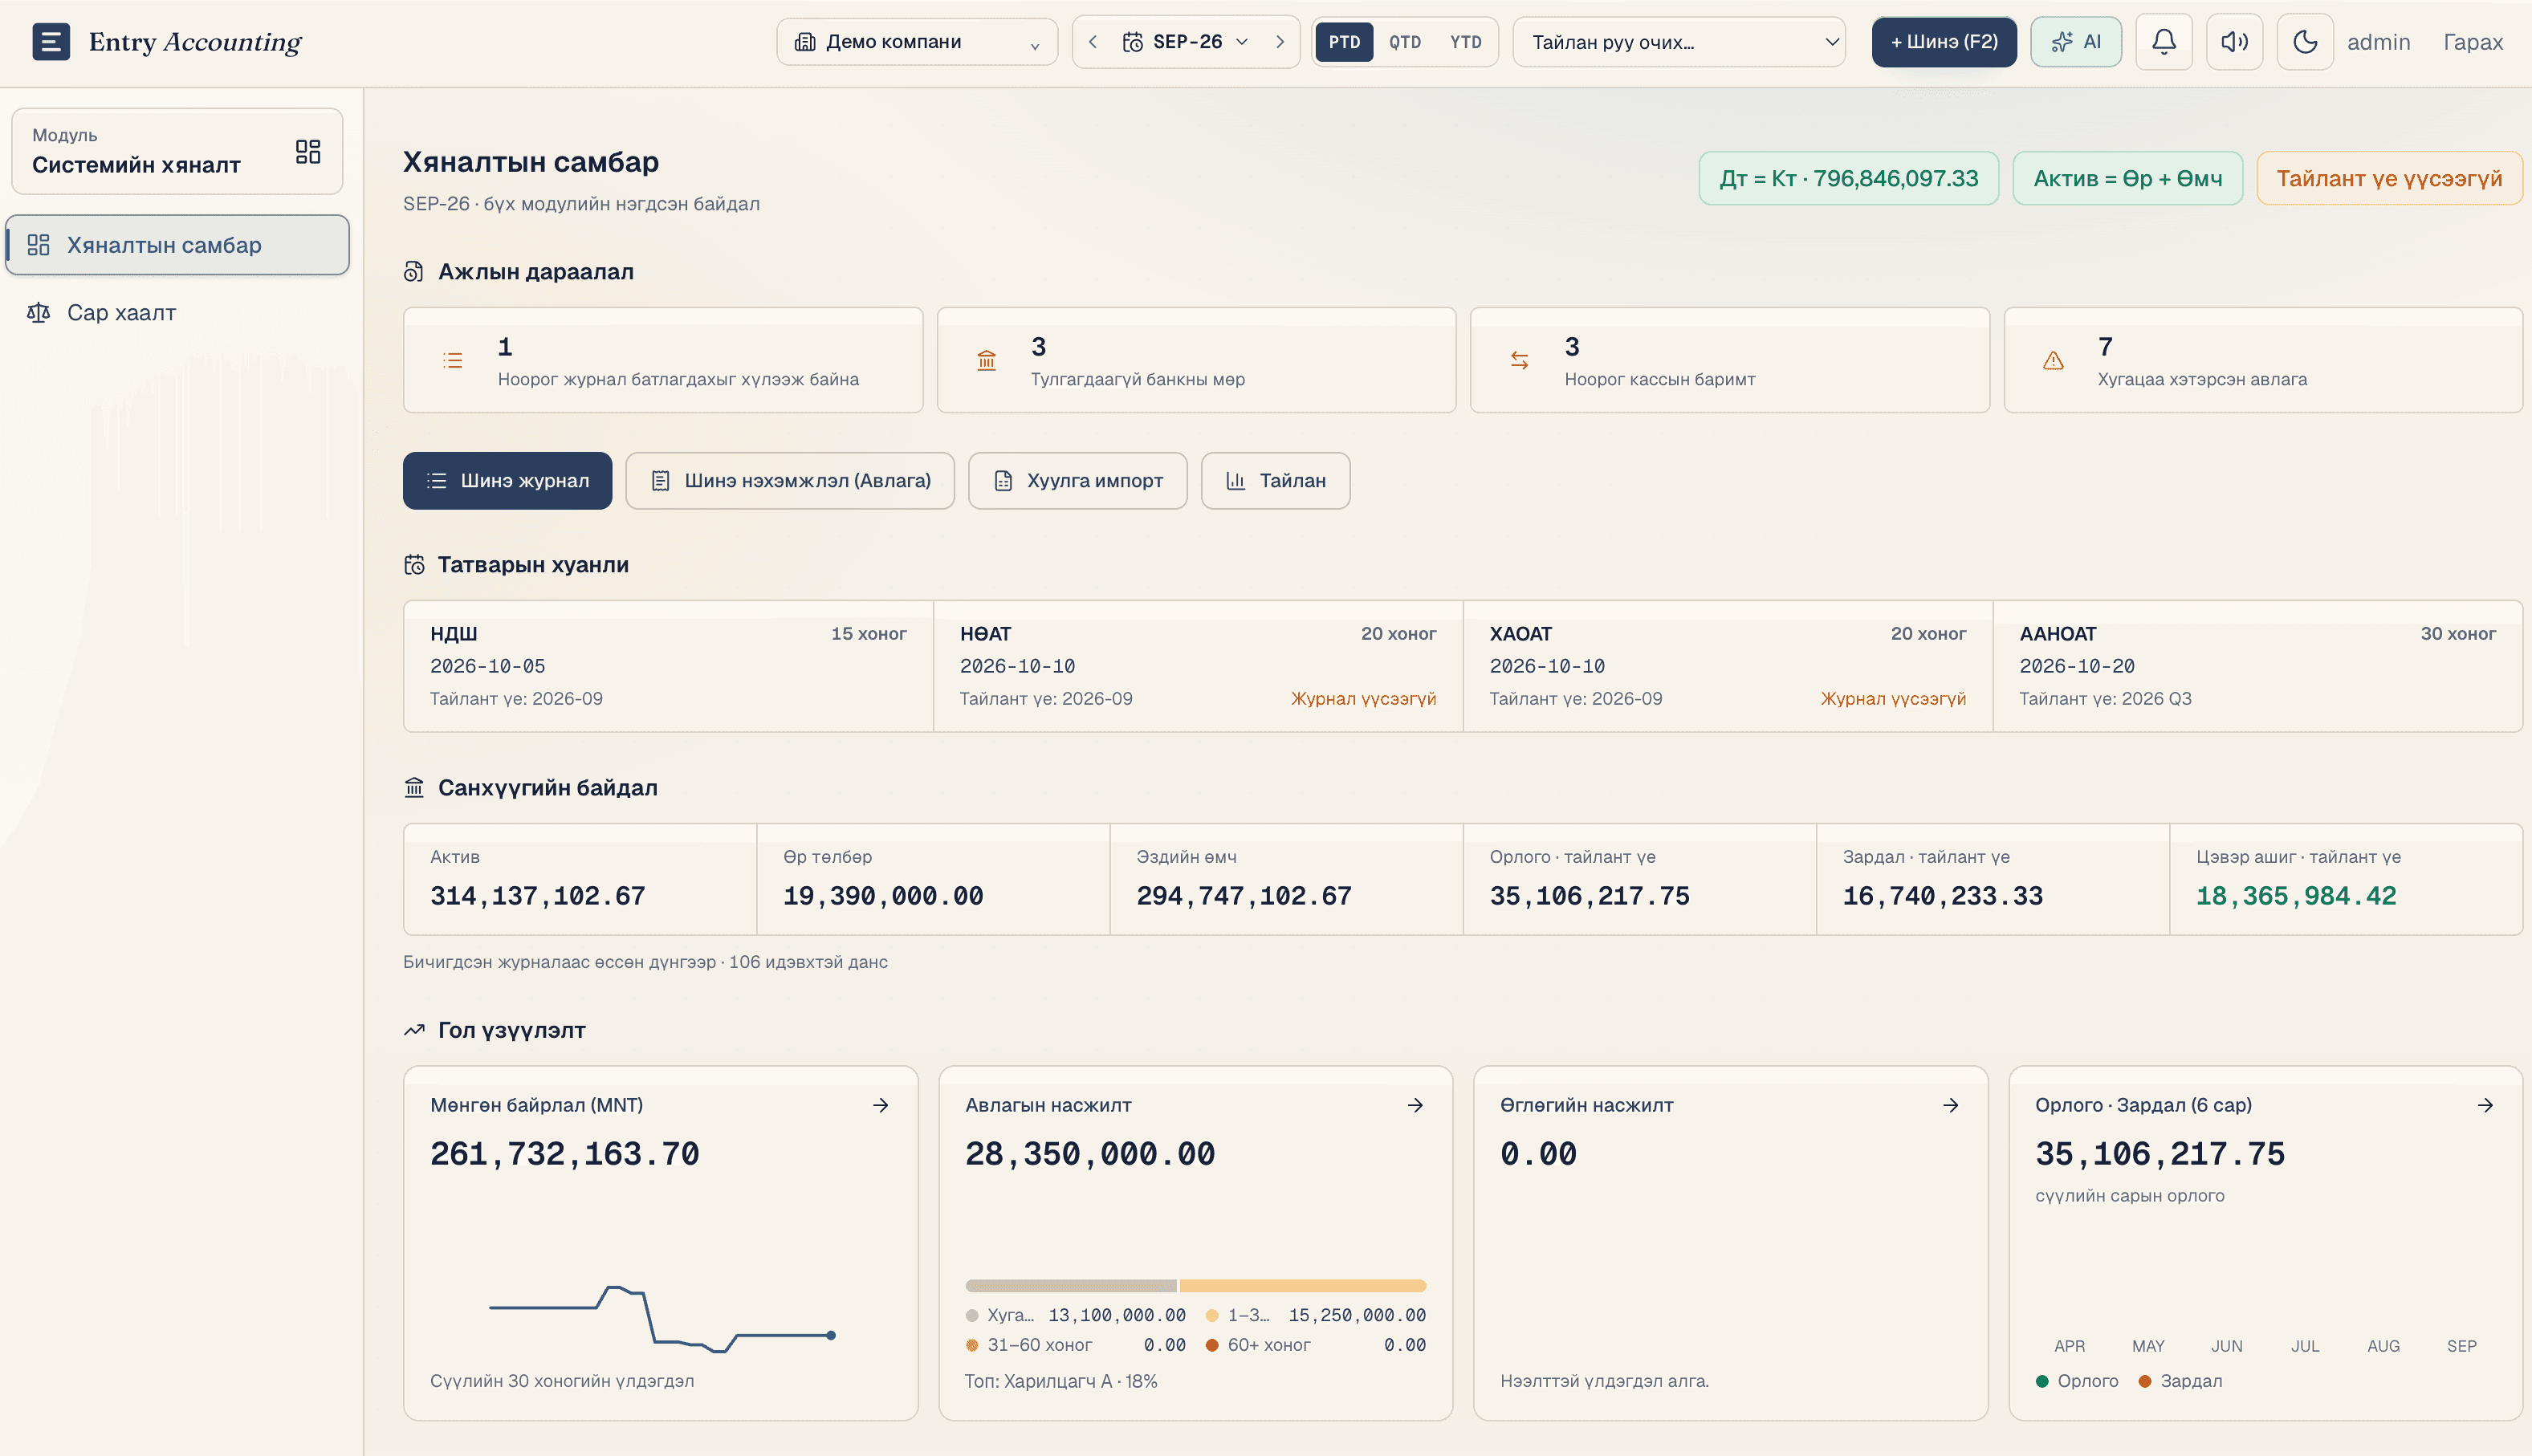This screenshot has width=2532, height=1456.
Task: Click the Хуулга импорт button
Action: pos(1078,481)
